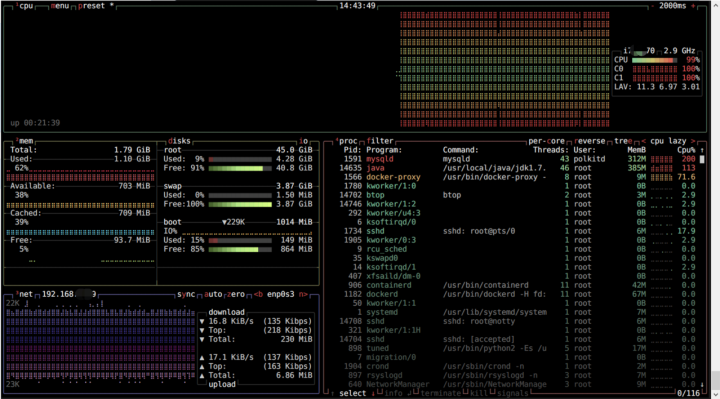720x399 pixels.
Task: Click the 14:43:49 clock at top
Action: pos(357,6)
